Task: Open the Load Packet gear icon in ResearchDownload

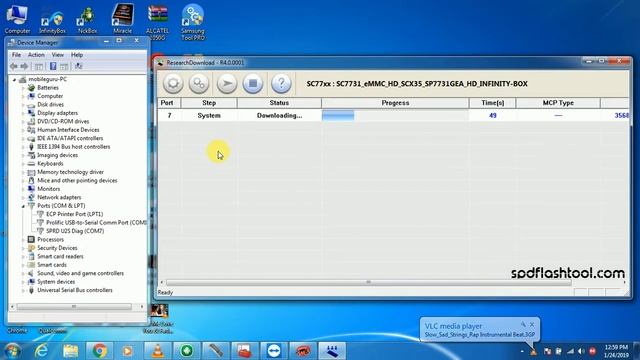Action: [x=173, y=83]
